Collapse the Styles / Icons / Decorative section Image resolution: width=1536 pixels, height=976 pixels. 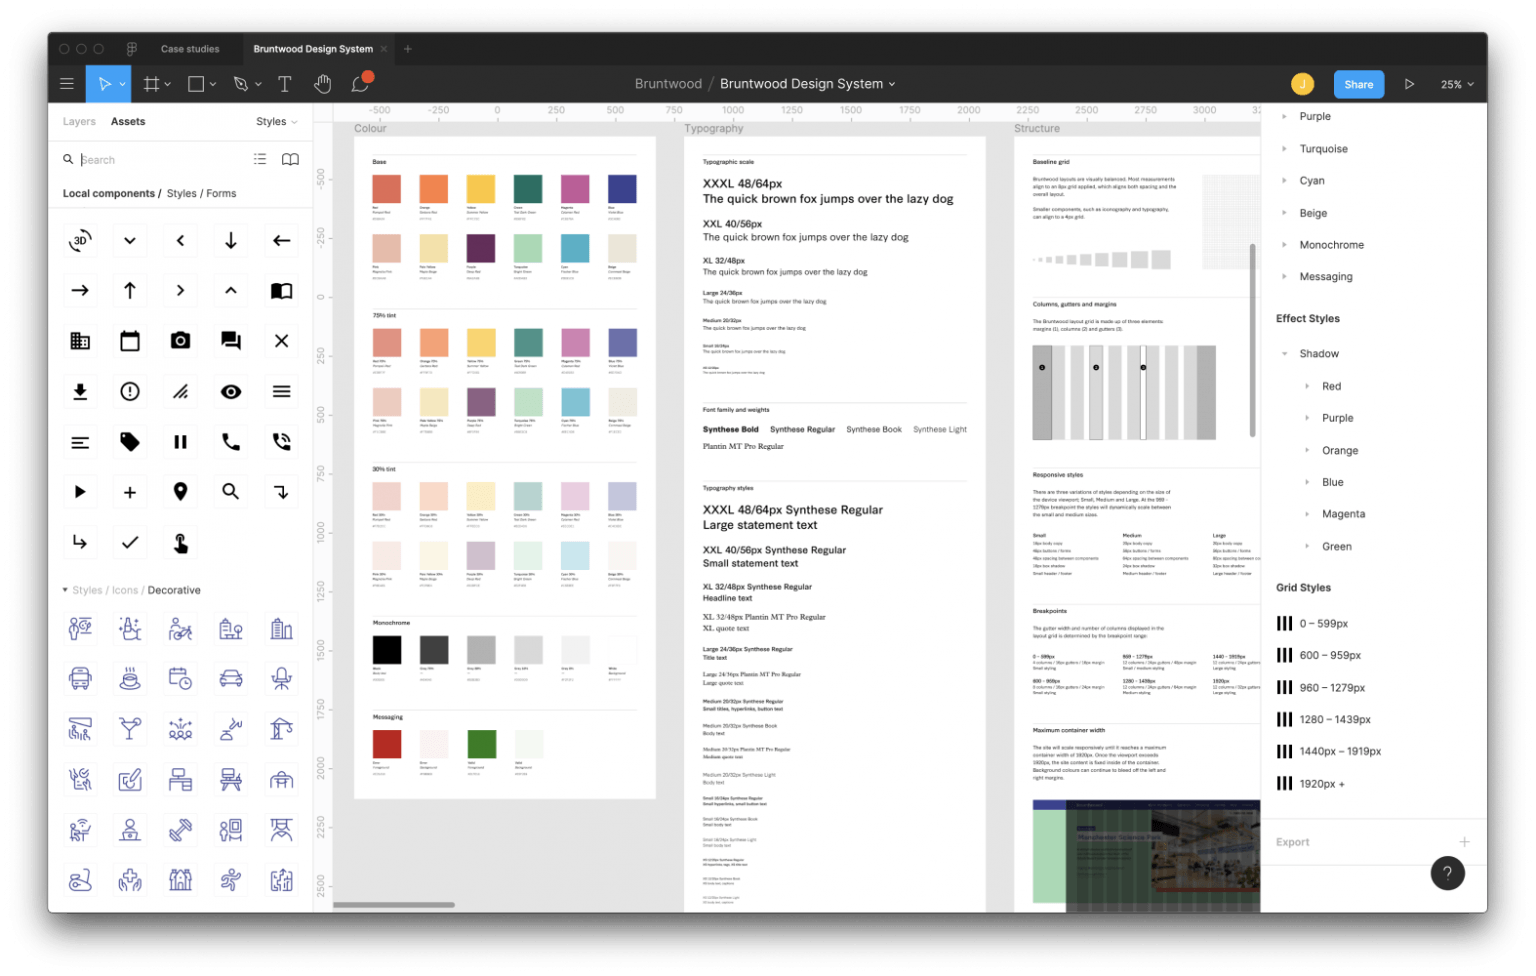coord(65,590)
